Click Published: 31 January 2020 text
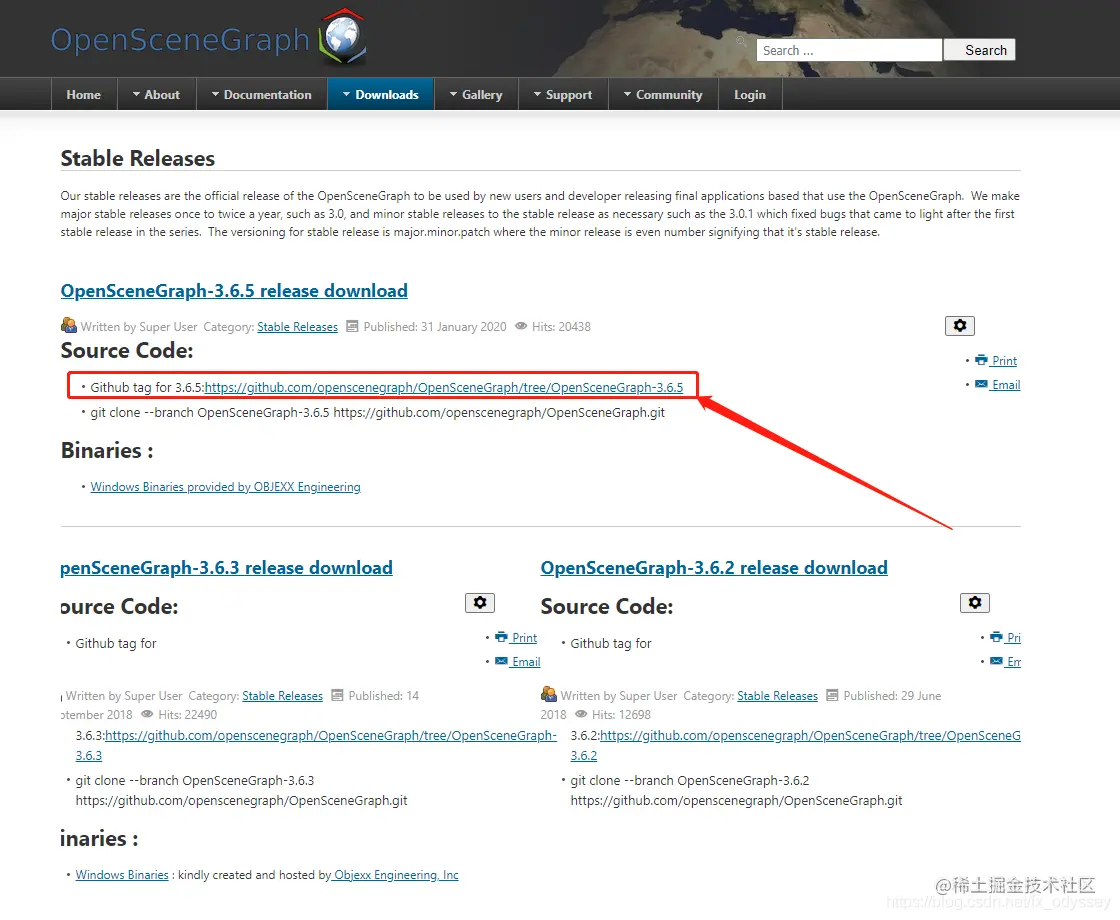 (435, 326)
